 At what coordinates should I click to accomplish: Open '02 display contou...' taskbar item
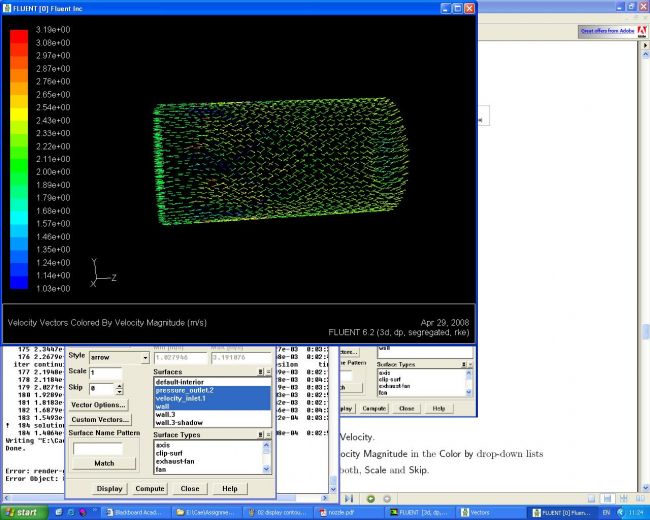pos(278,513)
